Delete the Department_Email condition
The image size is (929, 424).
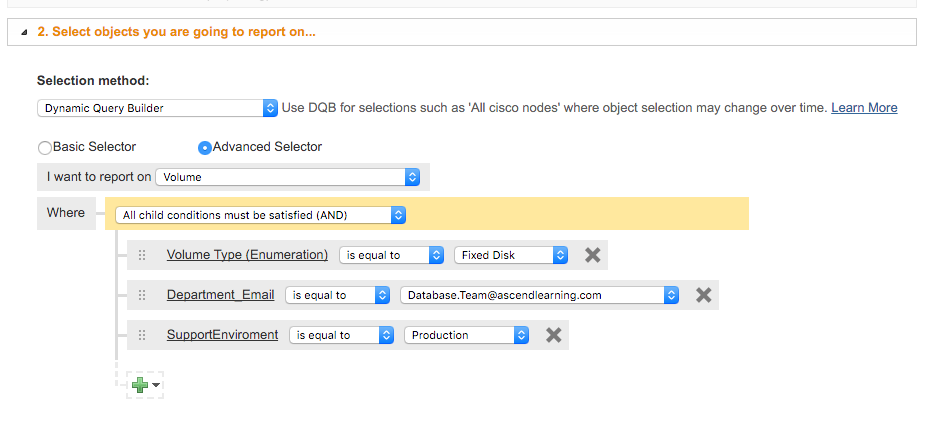703,295
